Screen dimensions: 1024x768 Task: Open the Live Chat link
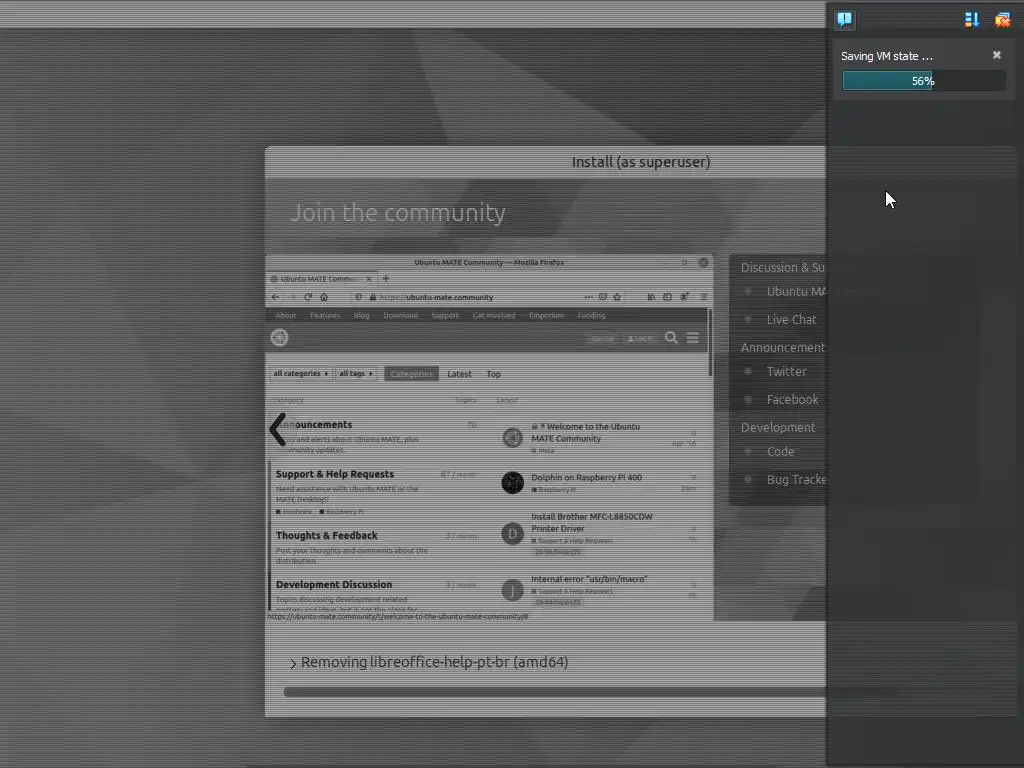click(791, 319)
